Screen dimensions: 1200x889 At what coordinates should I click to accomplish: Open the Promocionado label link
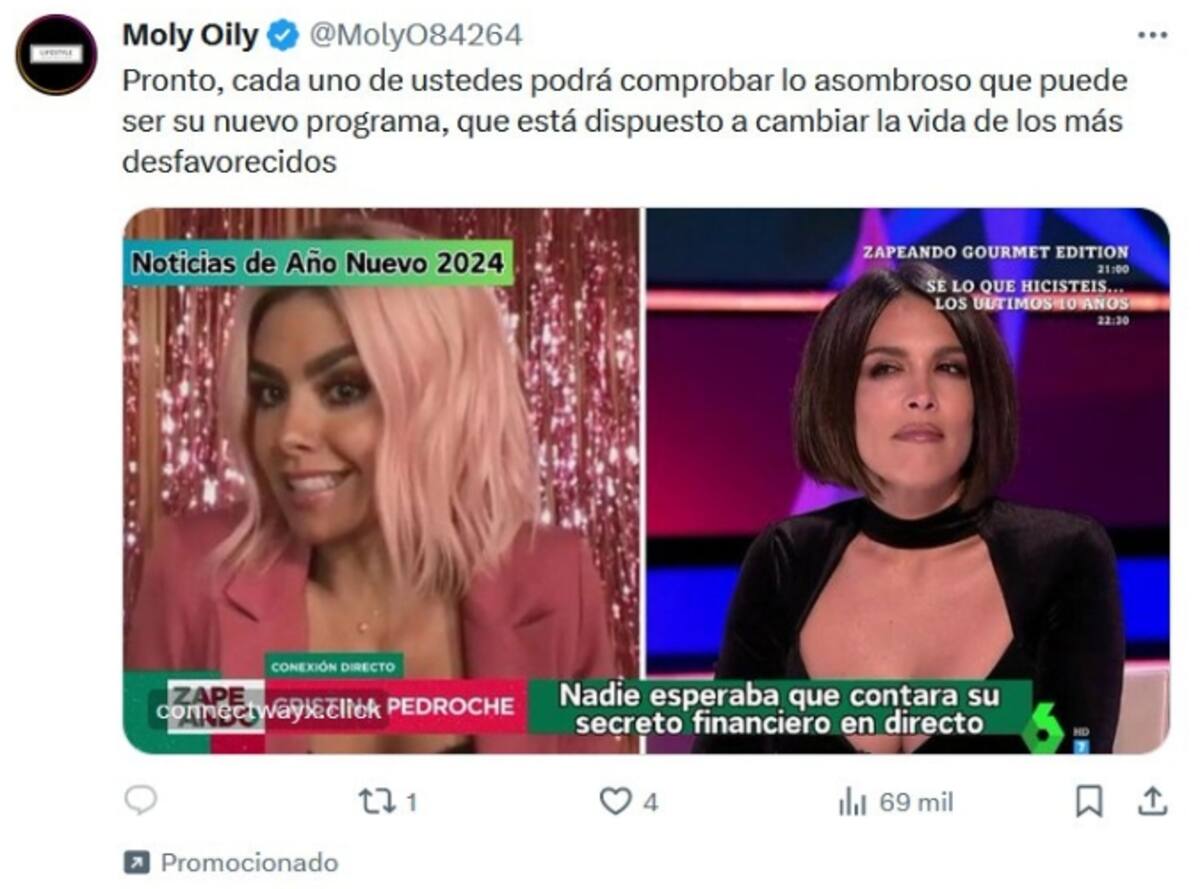[x=249, y=862]
